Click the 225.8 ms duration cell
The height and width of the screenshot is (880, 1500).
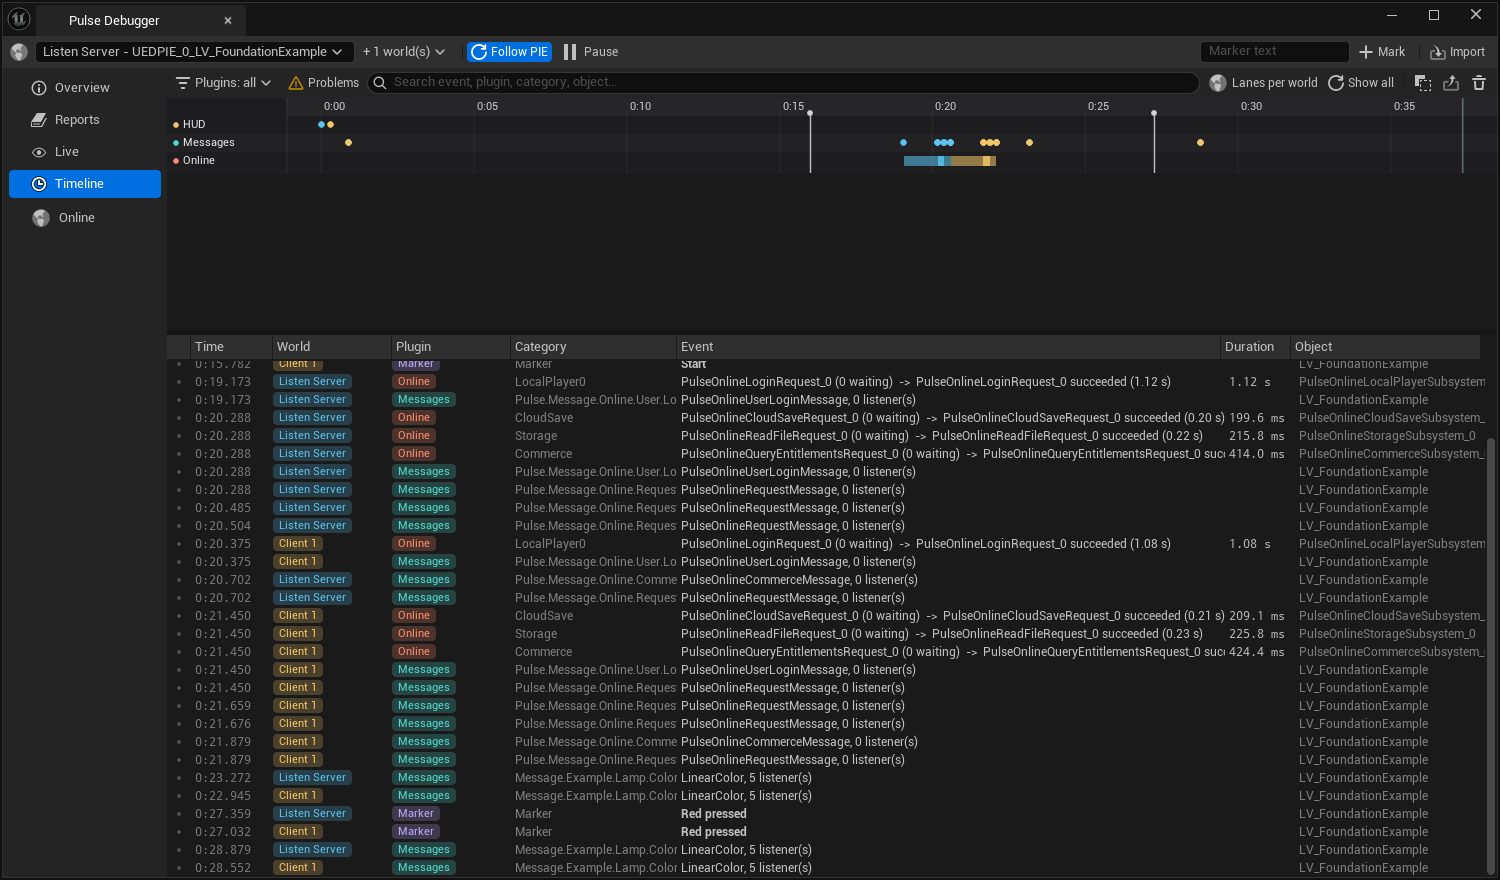(1257, 634)
